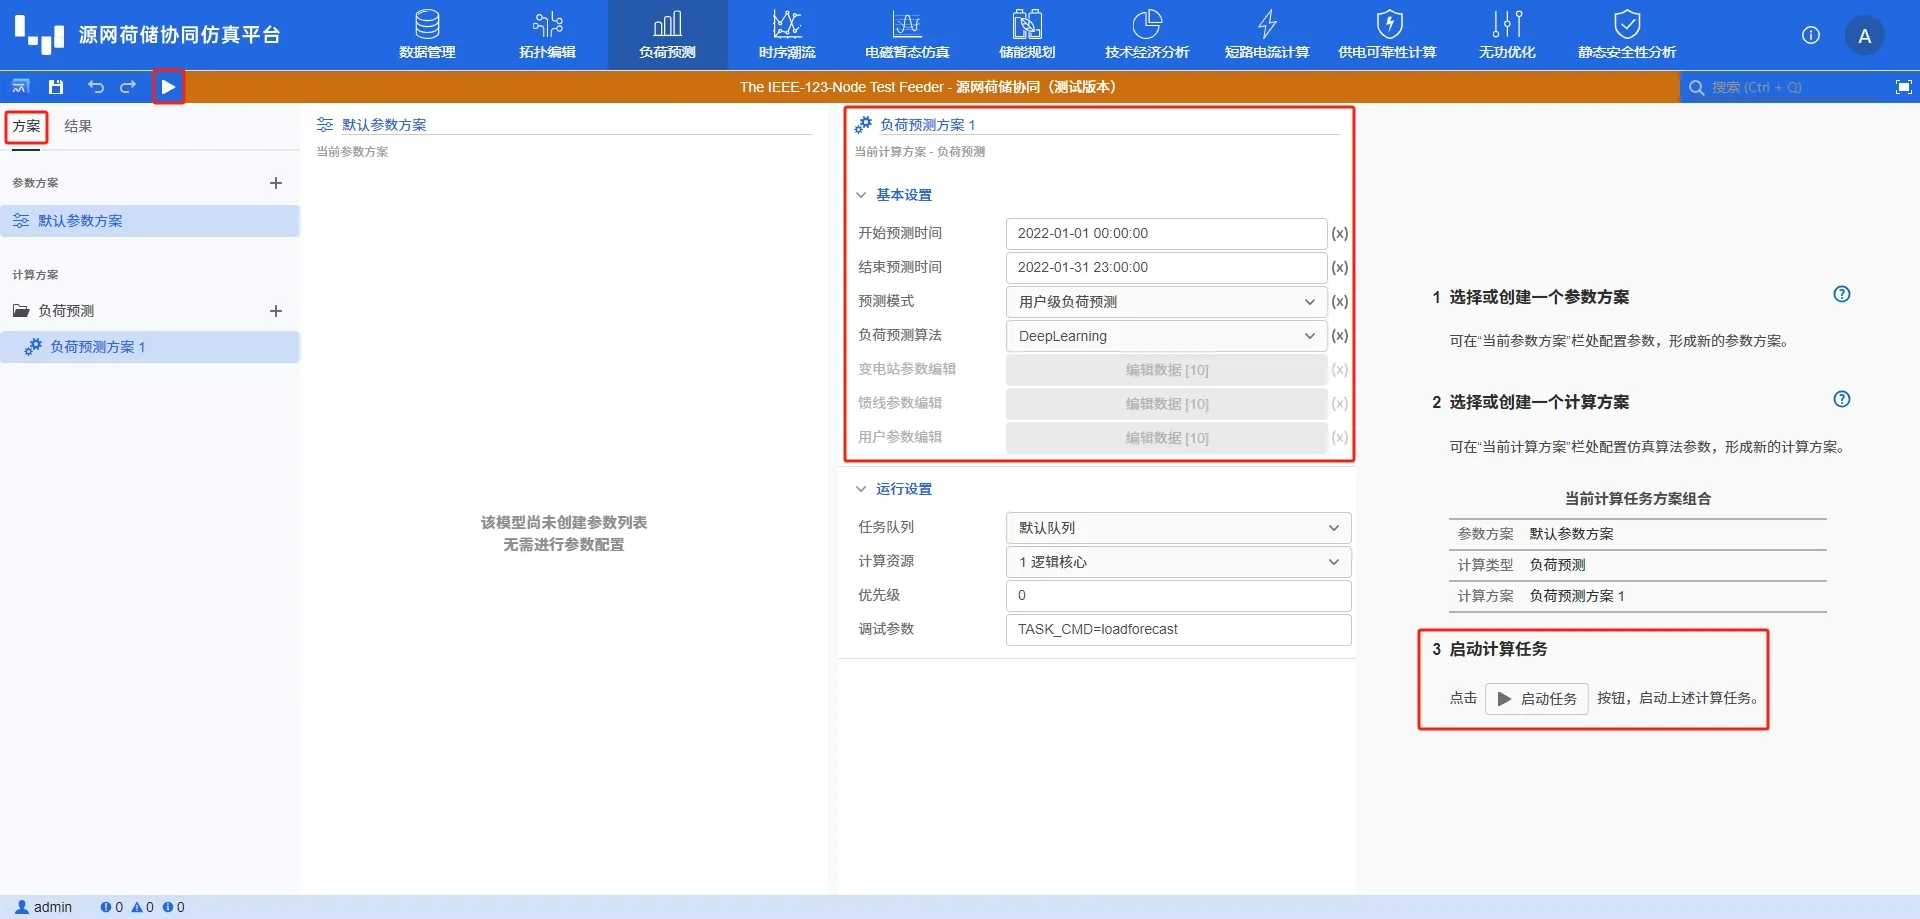The height and width of the screenshot is (919, 1920).
Task: Open the 拓扑编辑 topology editor module
Action: point(547,35)
